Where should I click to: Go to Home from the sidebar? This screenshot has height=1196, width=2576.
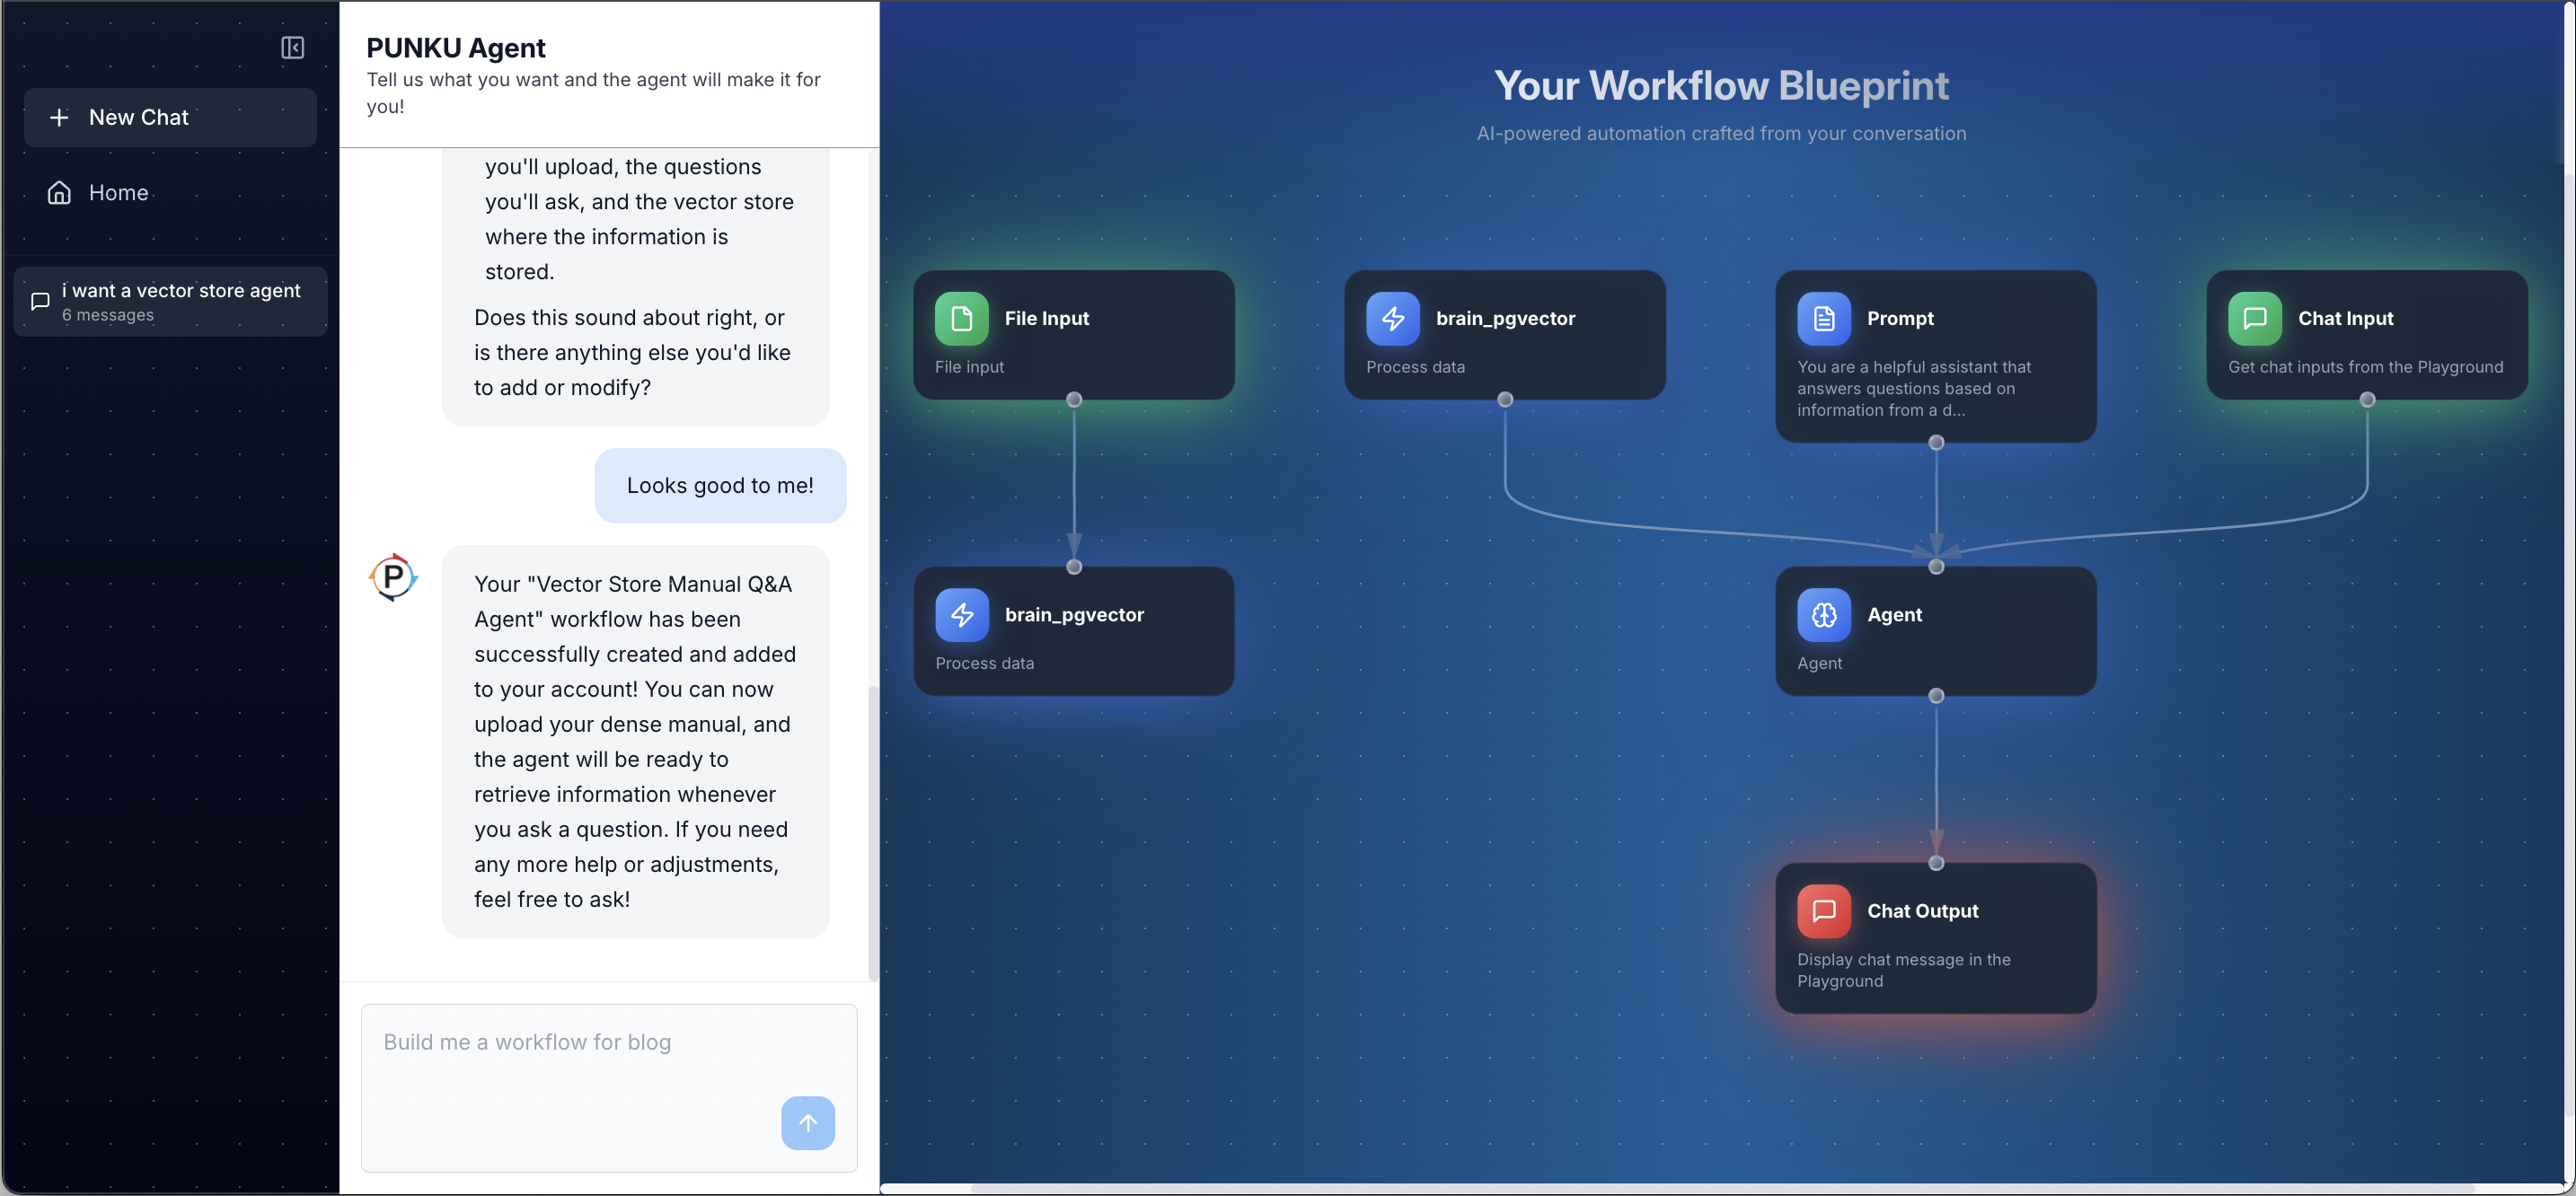(x=118, y=192)
